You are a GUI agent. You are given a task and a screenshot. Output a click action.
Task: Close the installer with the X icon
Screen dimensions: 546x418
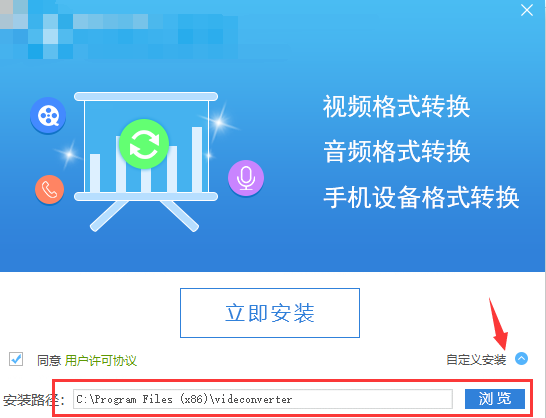527,10
